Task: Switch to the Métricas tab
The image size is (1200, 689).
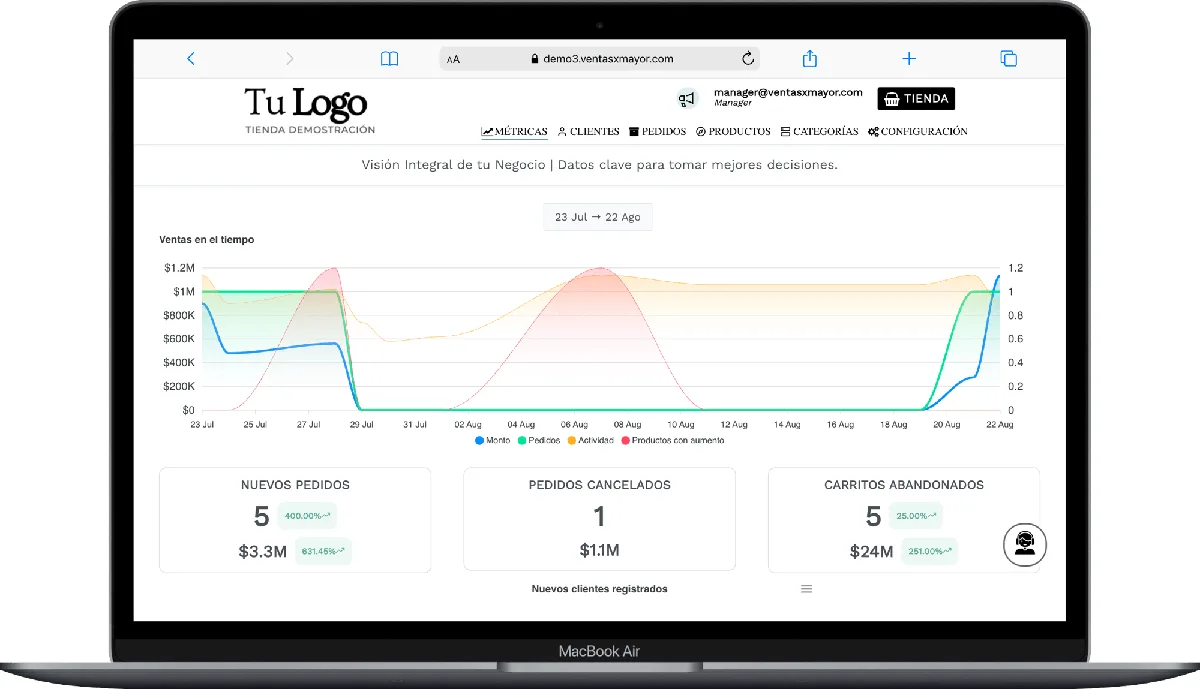Action: 514,131
